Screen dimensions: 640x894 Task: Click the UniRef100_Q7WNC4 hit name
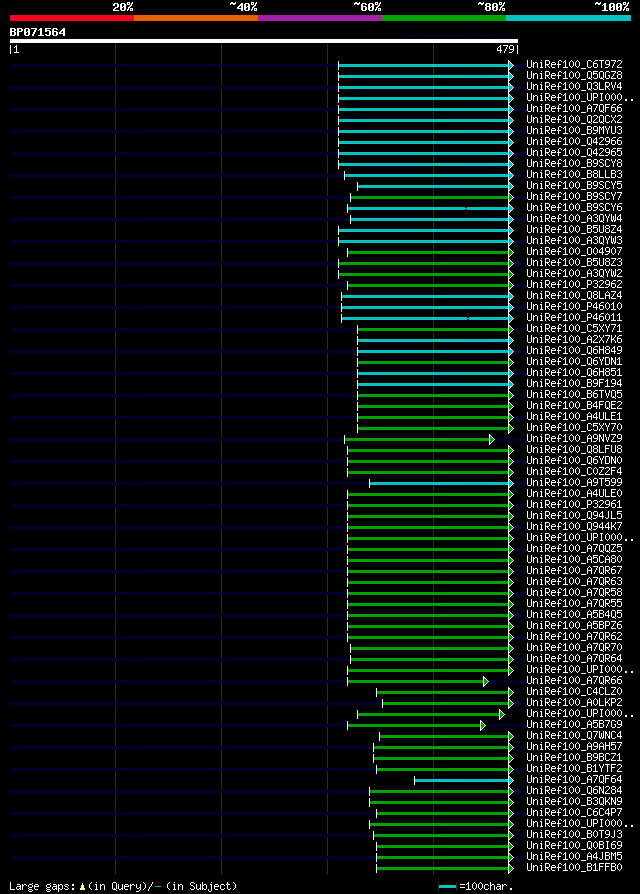[x=574, y=735]
